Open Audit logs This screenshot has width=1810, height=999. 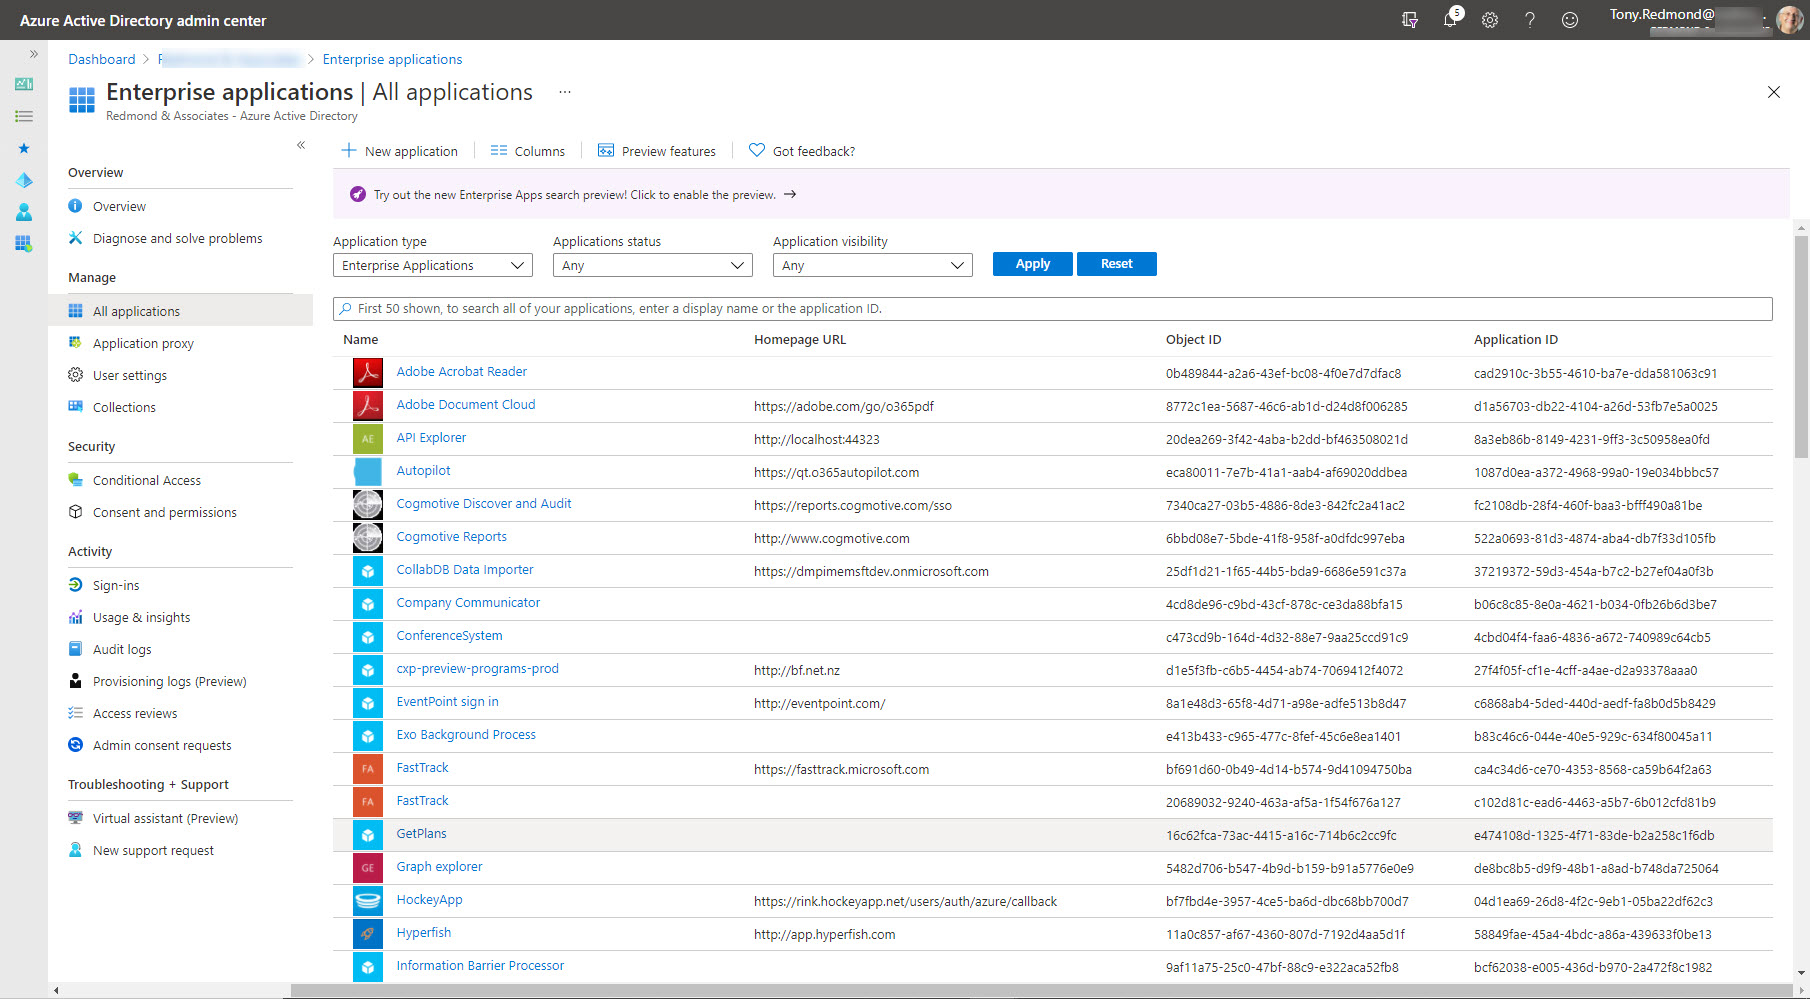122,649
